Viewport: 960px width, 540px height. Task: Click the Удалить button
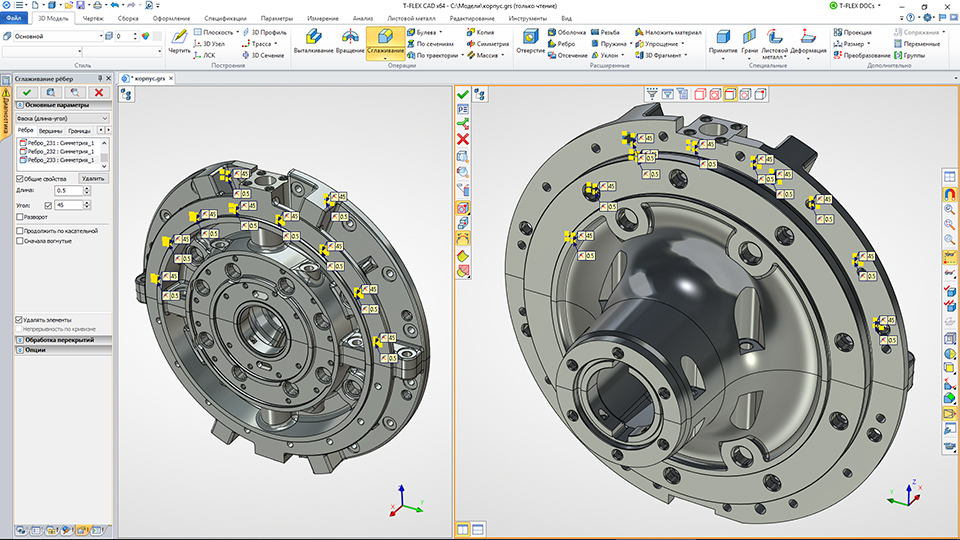coord(93,179)
